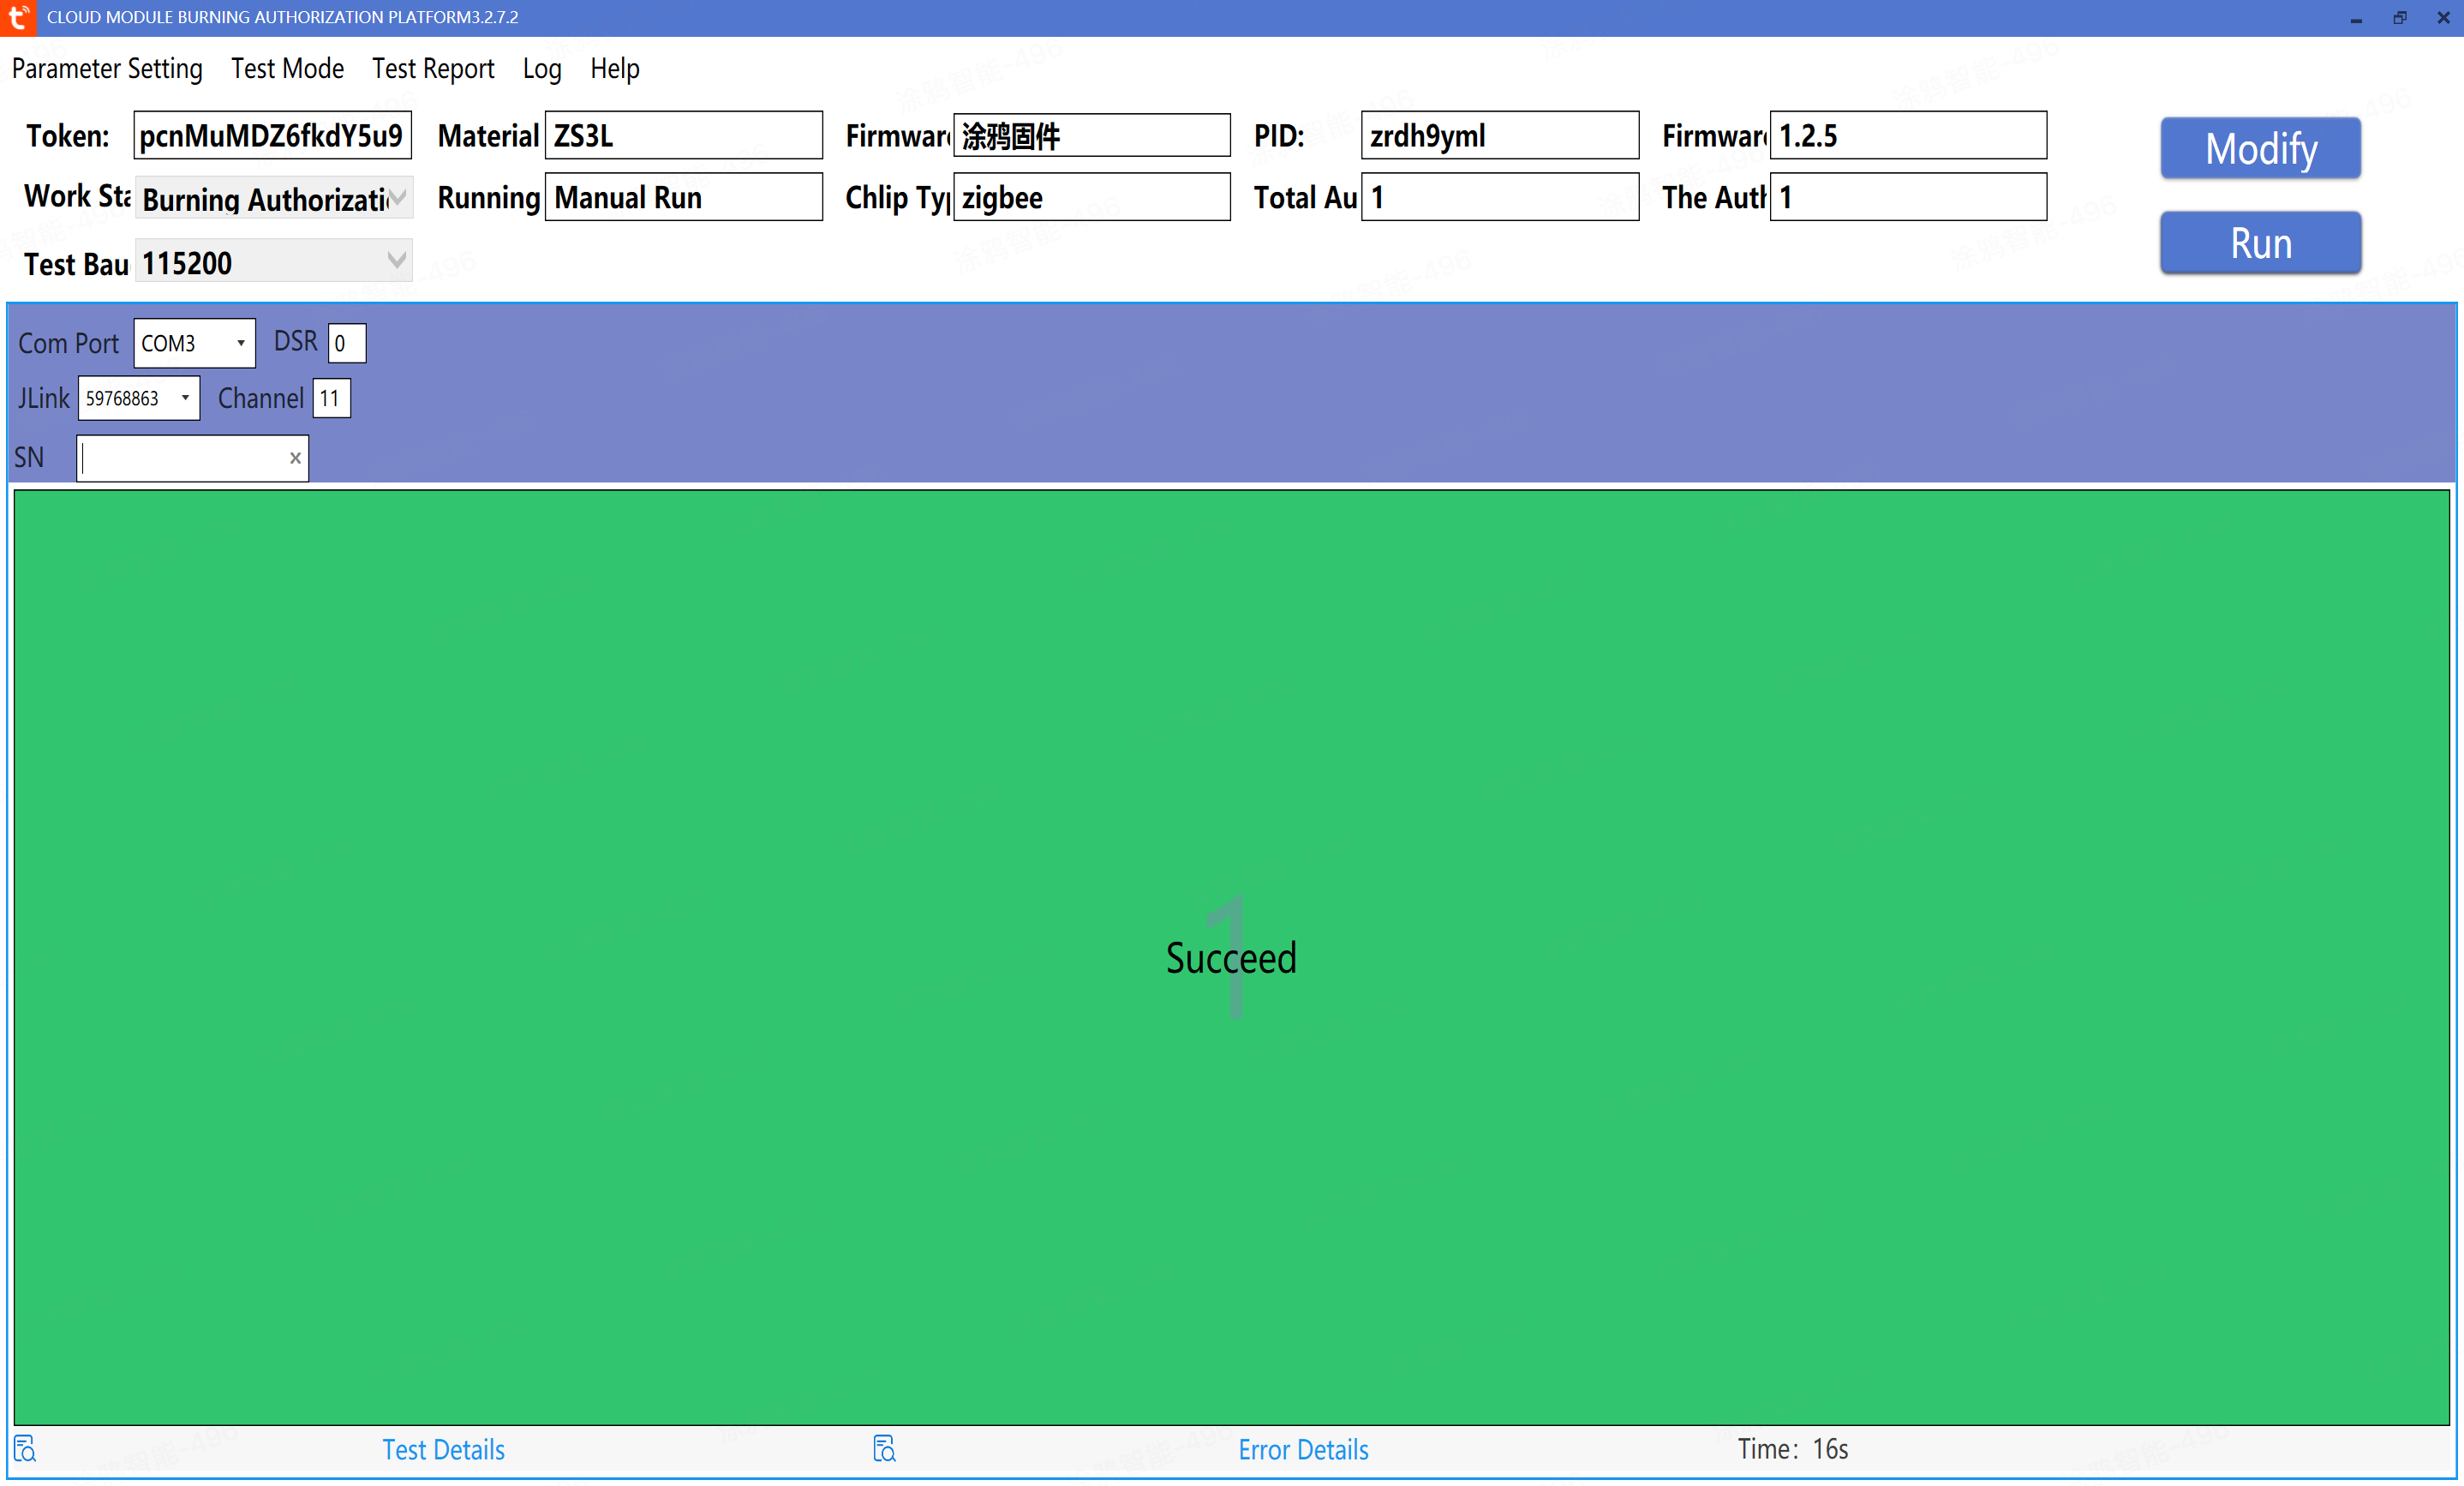Open the Test Mode menu
The height and width of the screenshot is (1486, 2464).
click(287, 68)
